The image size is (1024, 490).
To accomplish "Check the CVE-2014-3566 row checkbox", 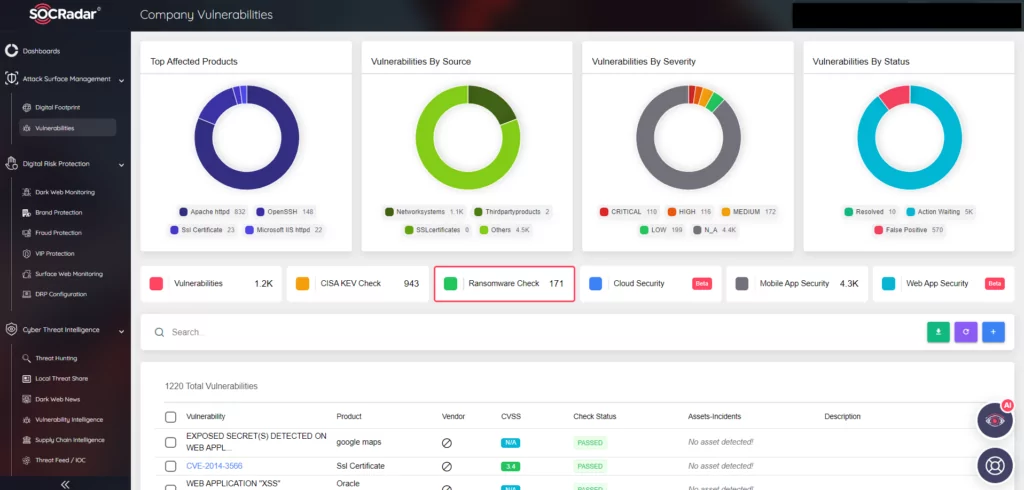I will 170,466.
